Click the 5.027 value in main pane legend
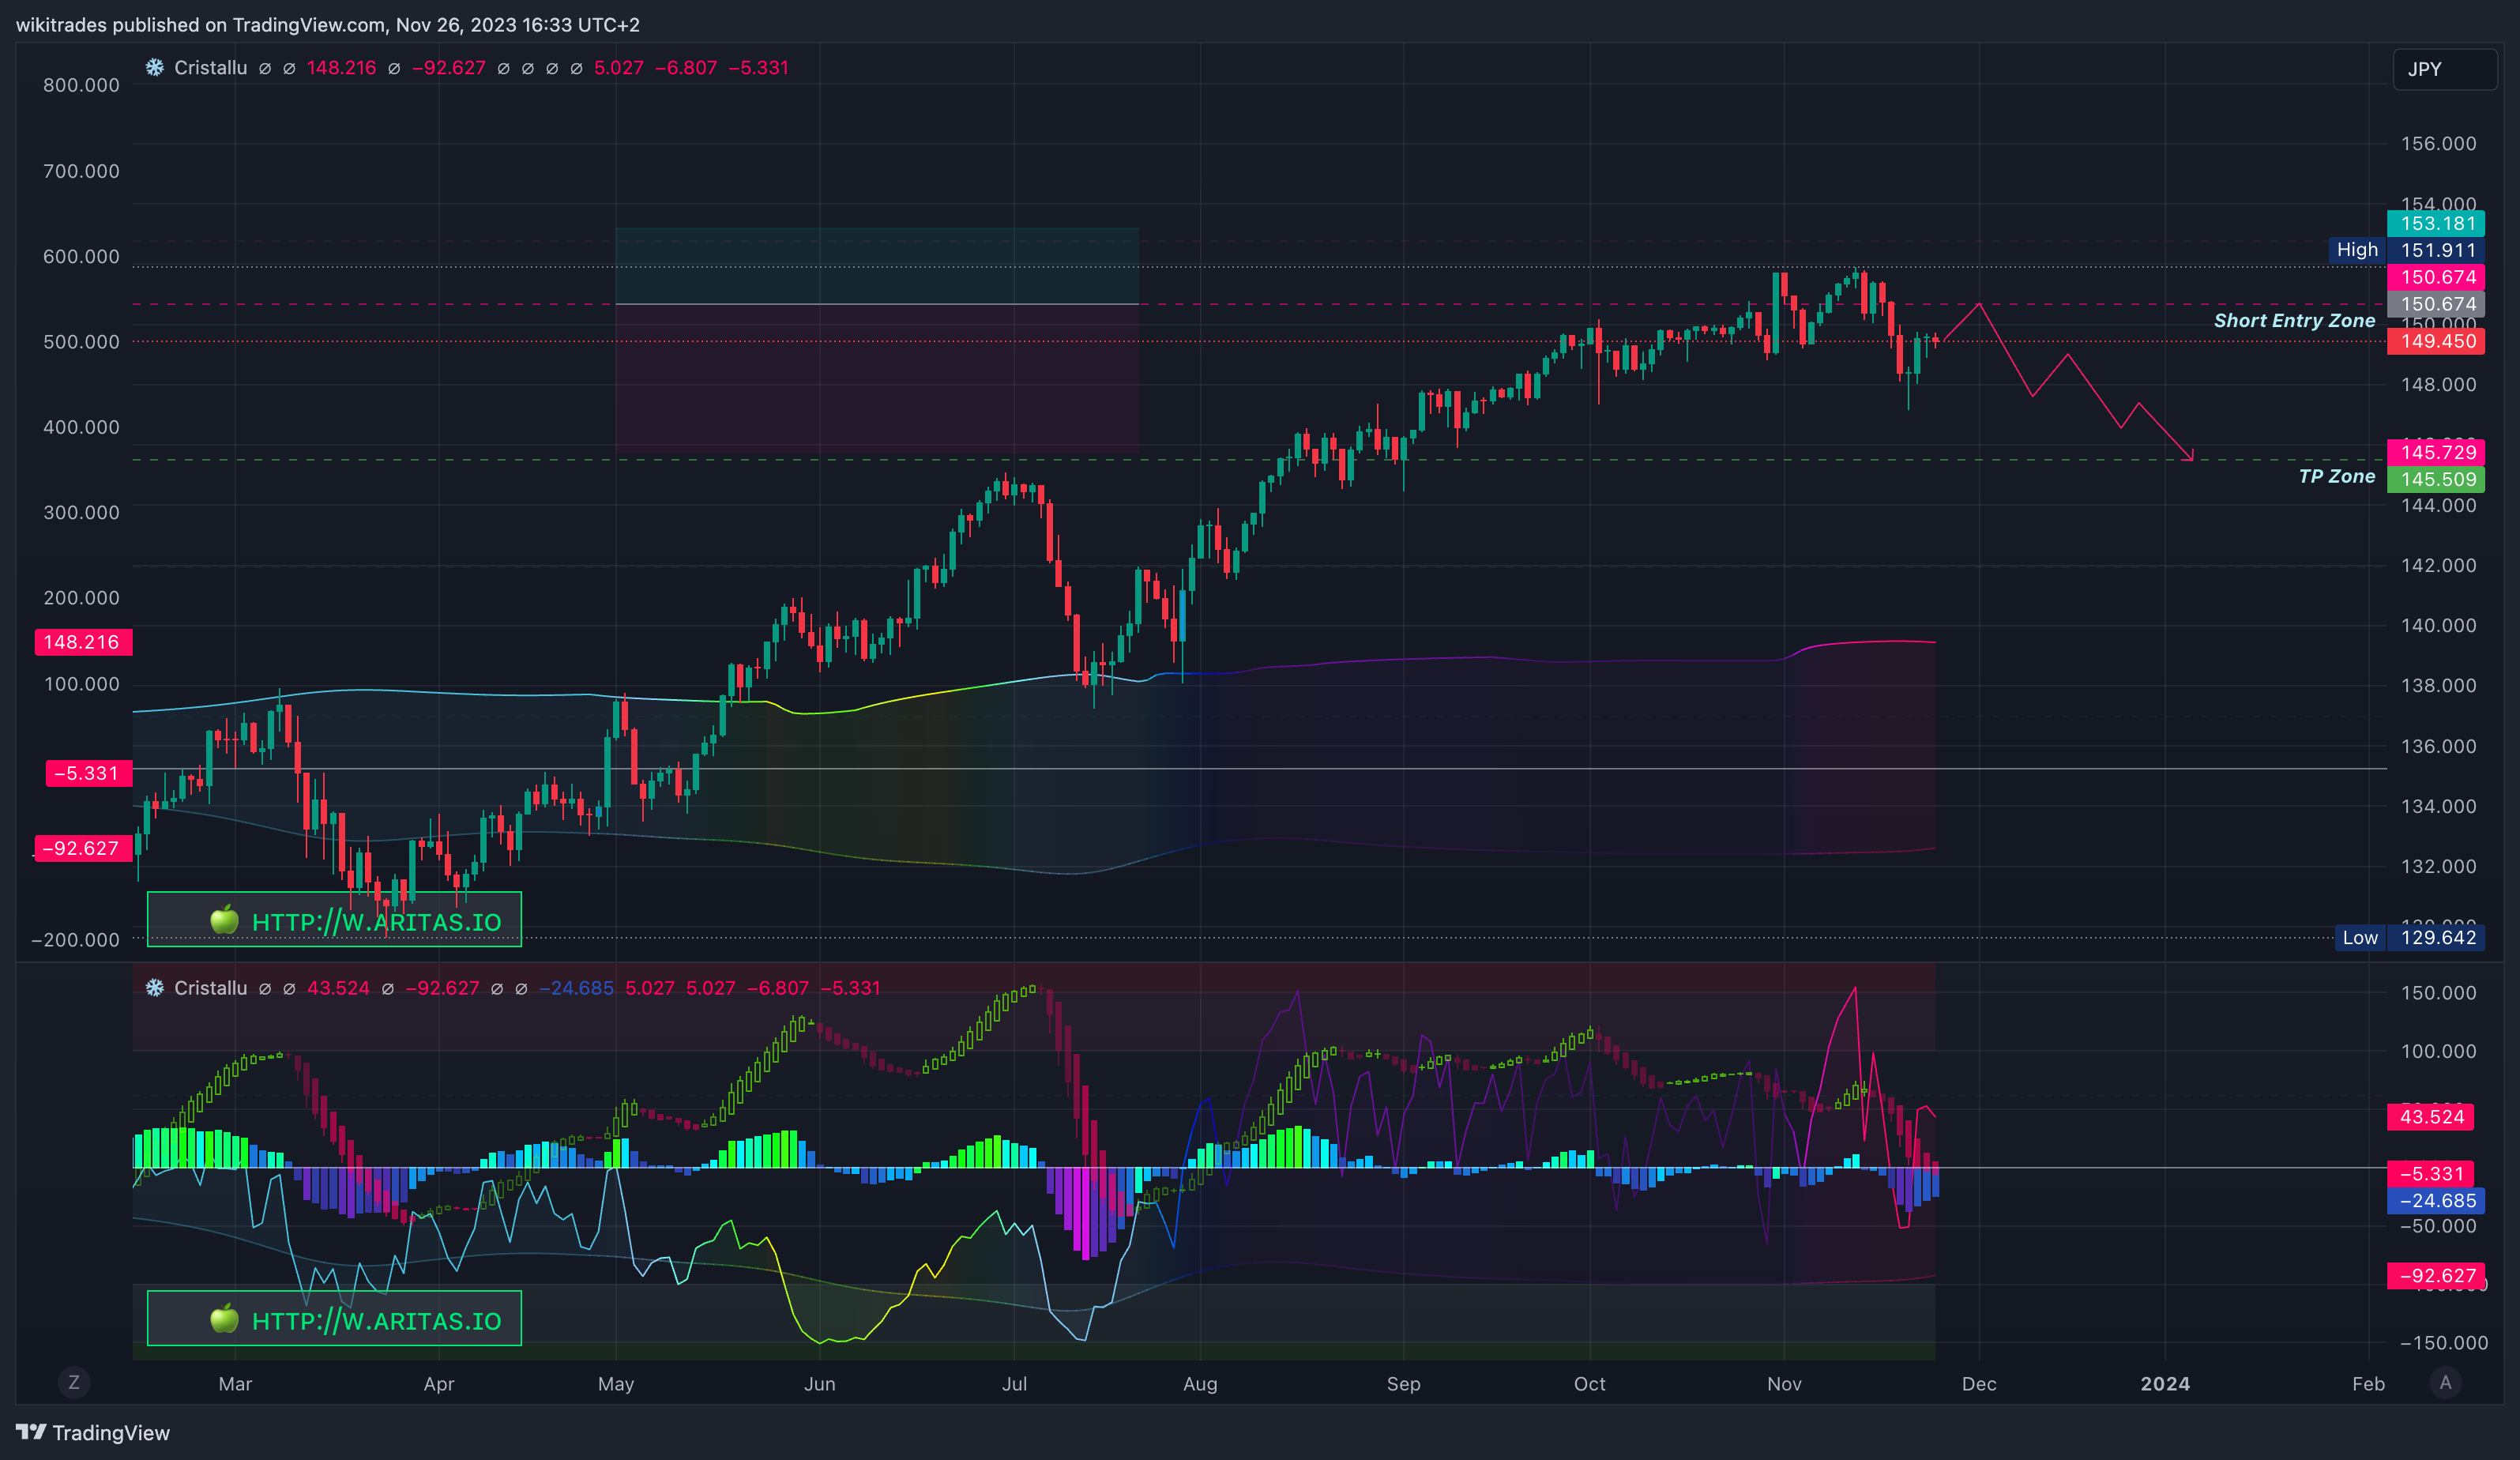Viewport: 2520px width, 1460px height. pos(619,68)
